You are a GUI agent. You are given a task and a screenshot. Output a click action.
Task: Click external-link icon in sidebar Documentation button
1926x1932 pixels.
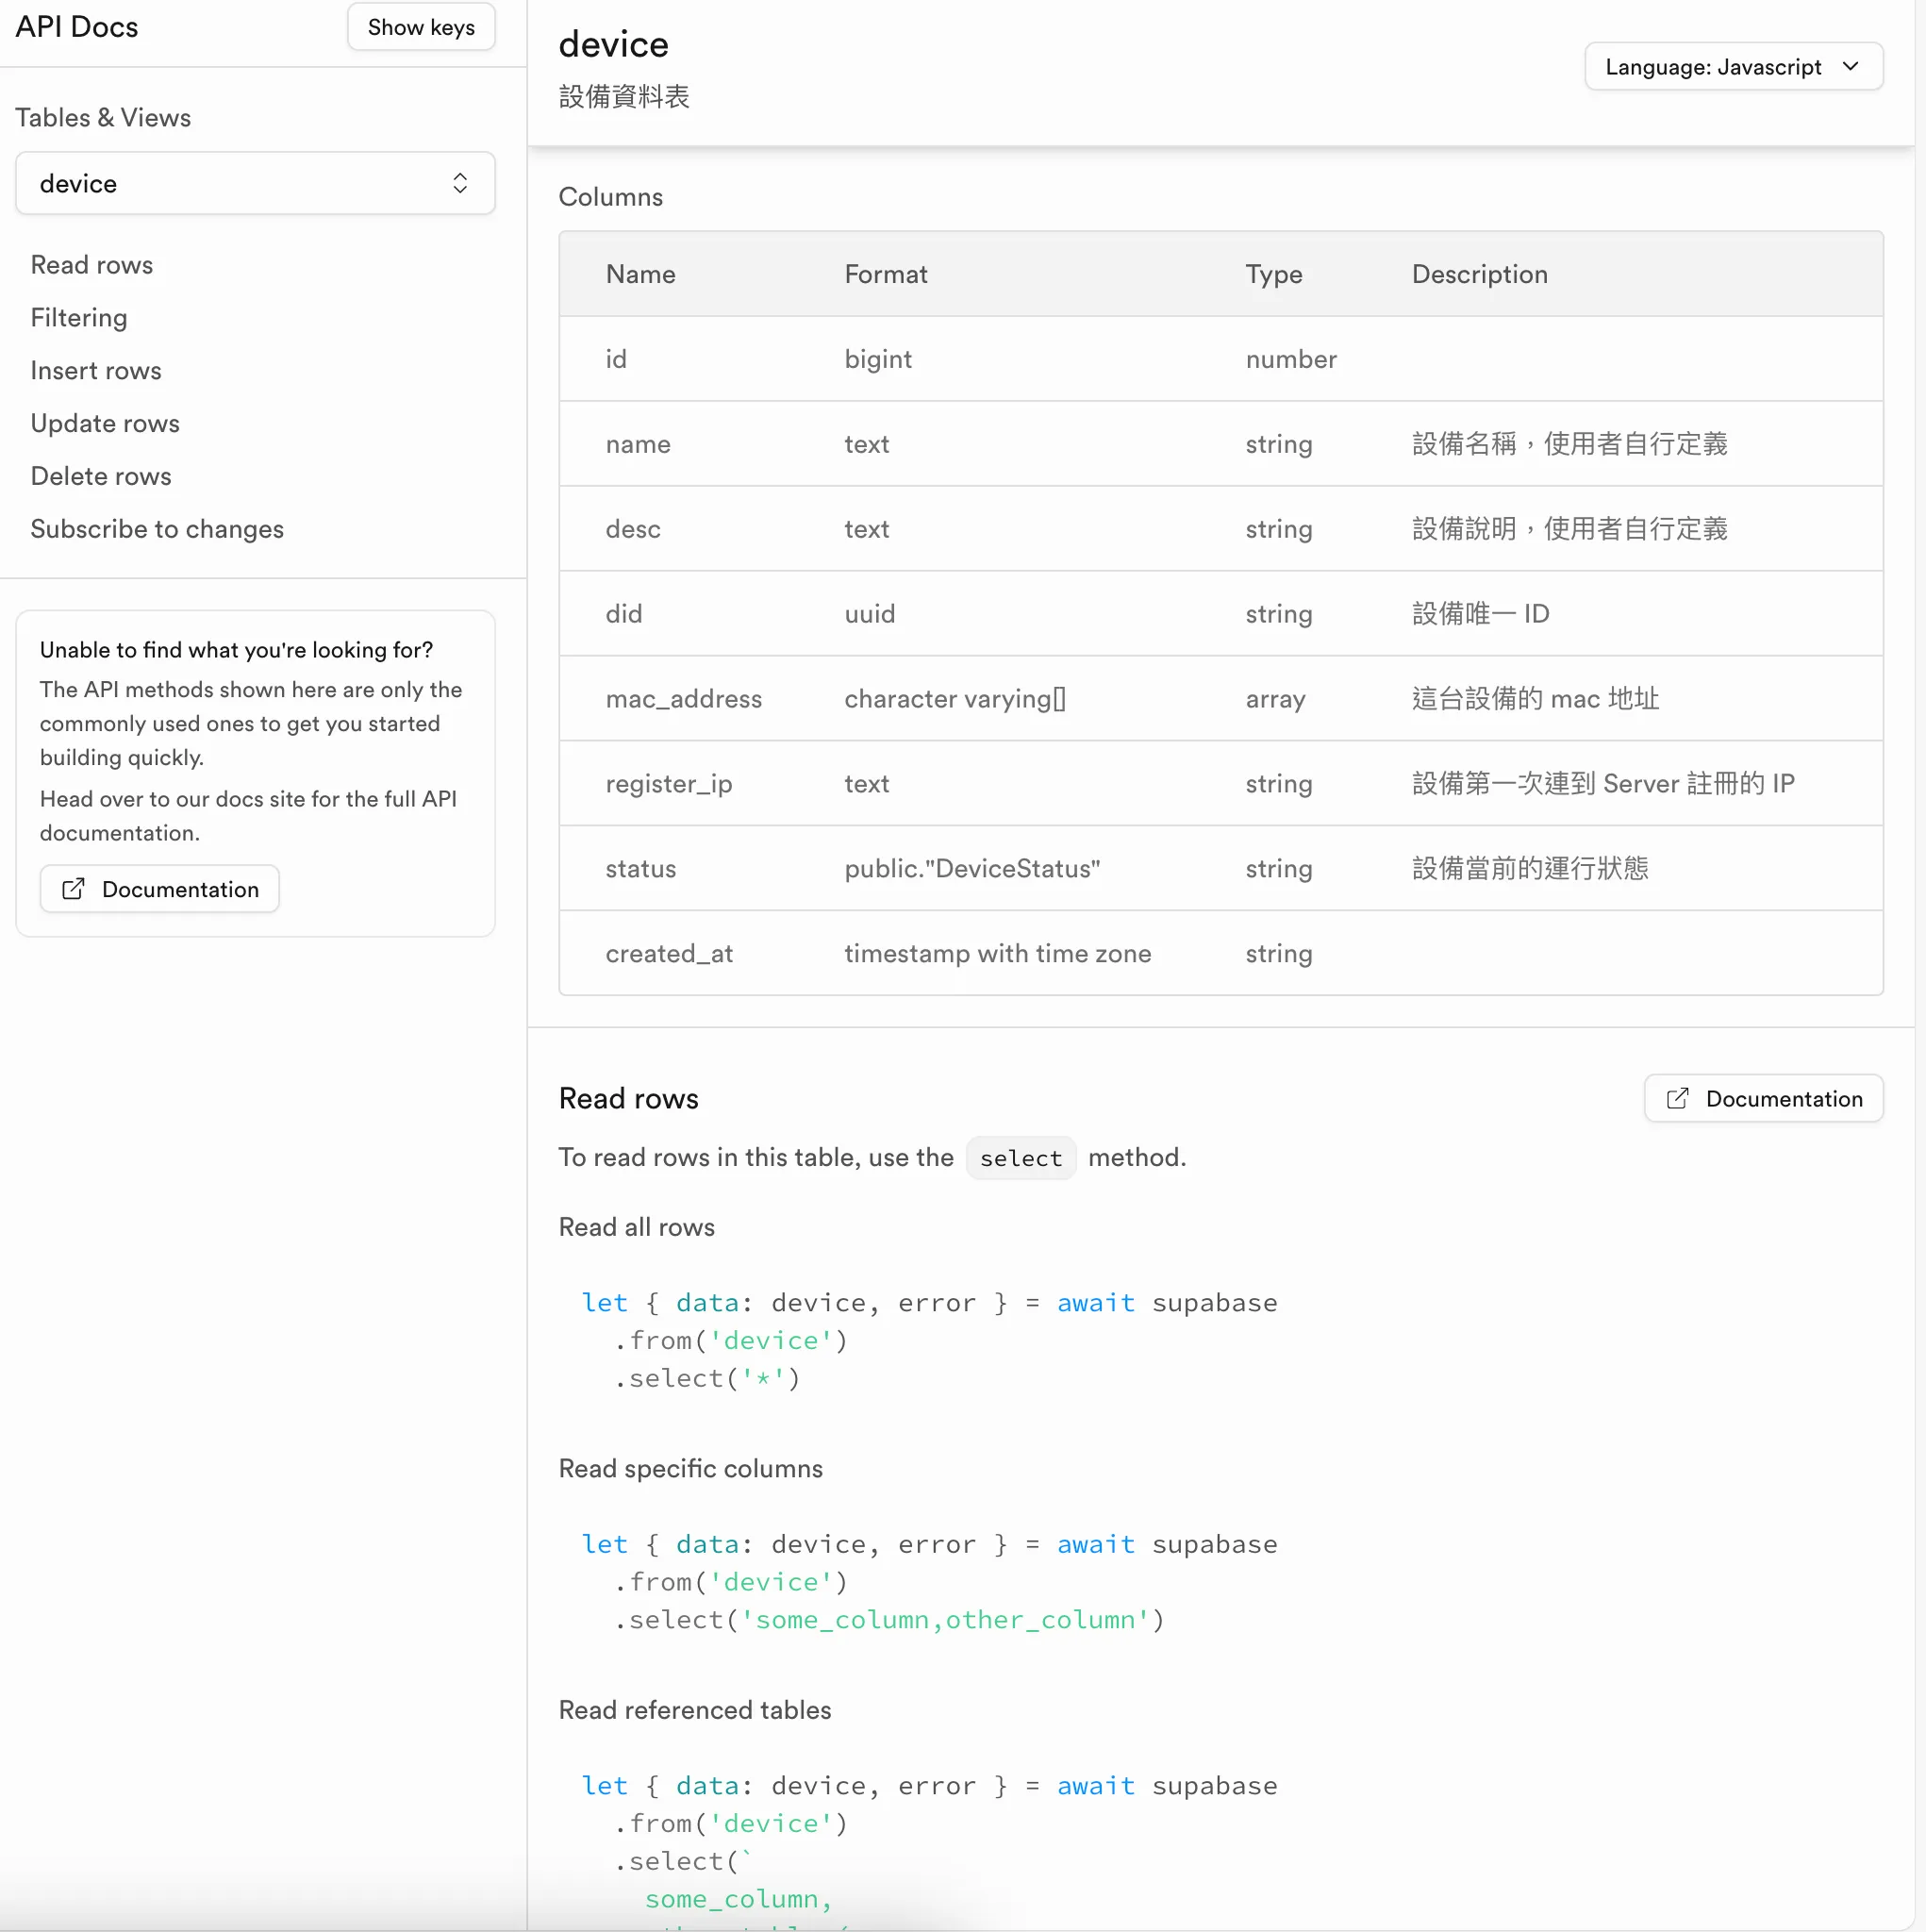(x=73, y=889)
